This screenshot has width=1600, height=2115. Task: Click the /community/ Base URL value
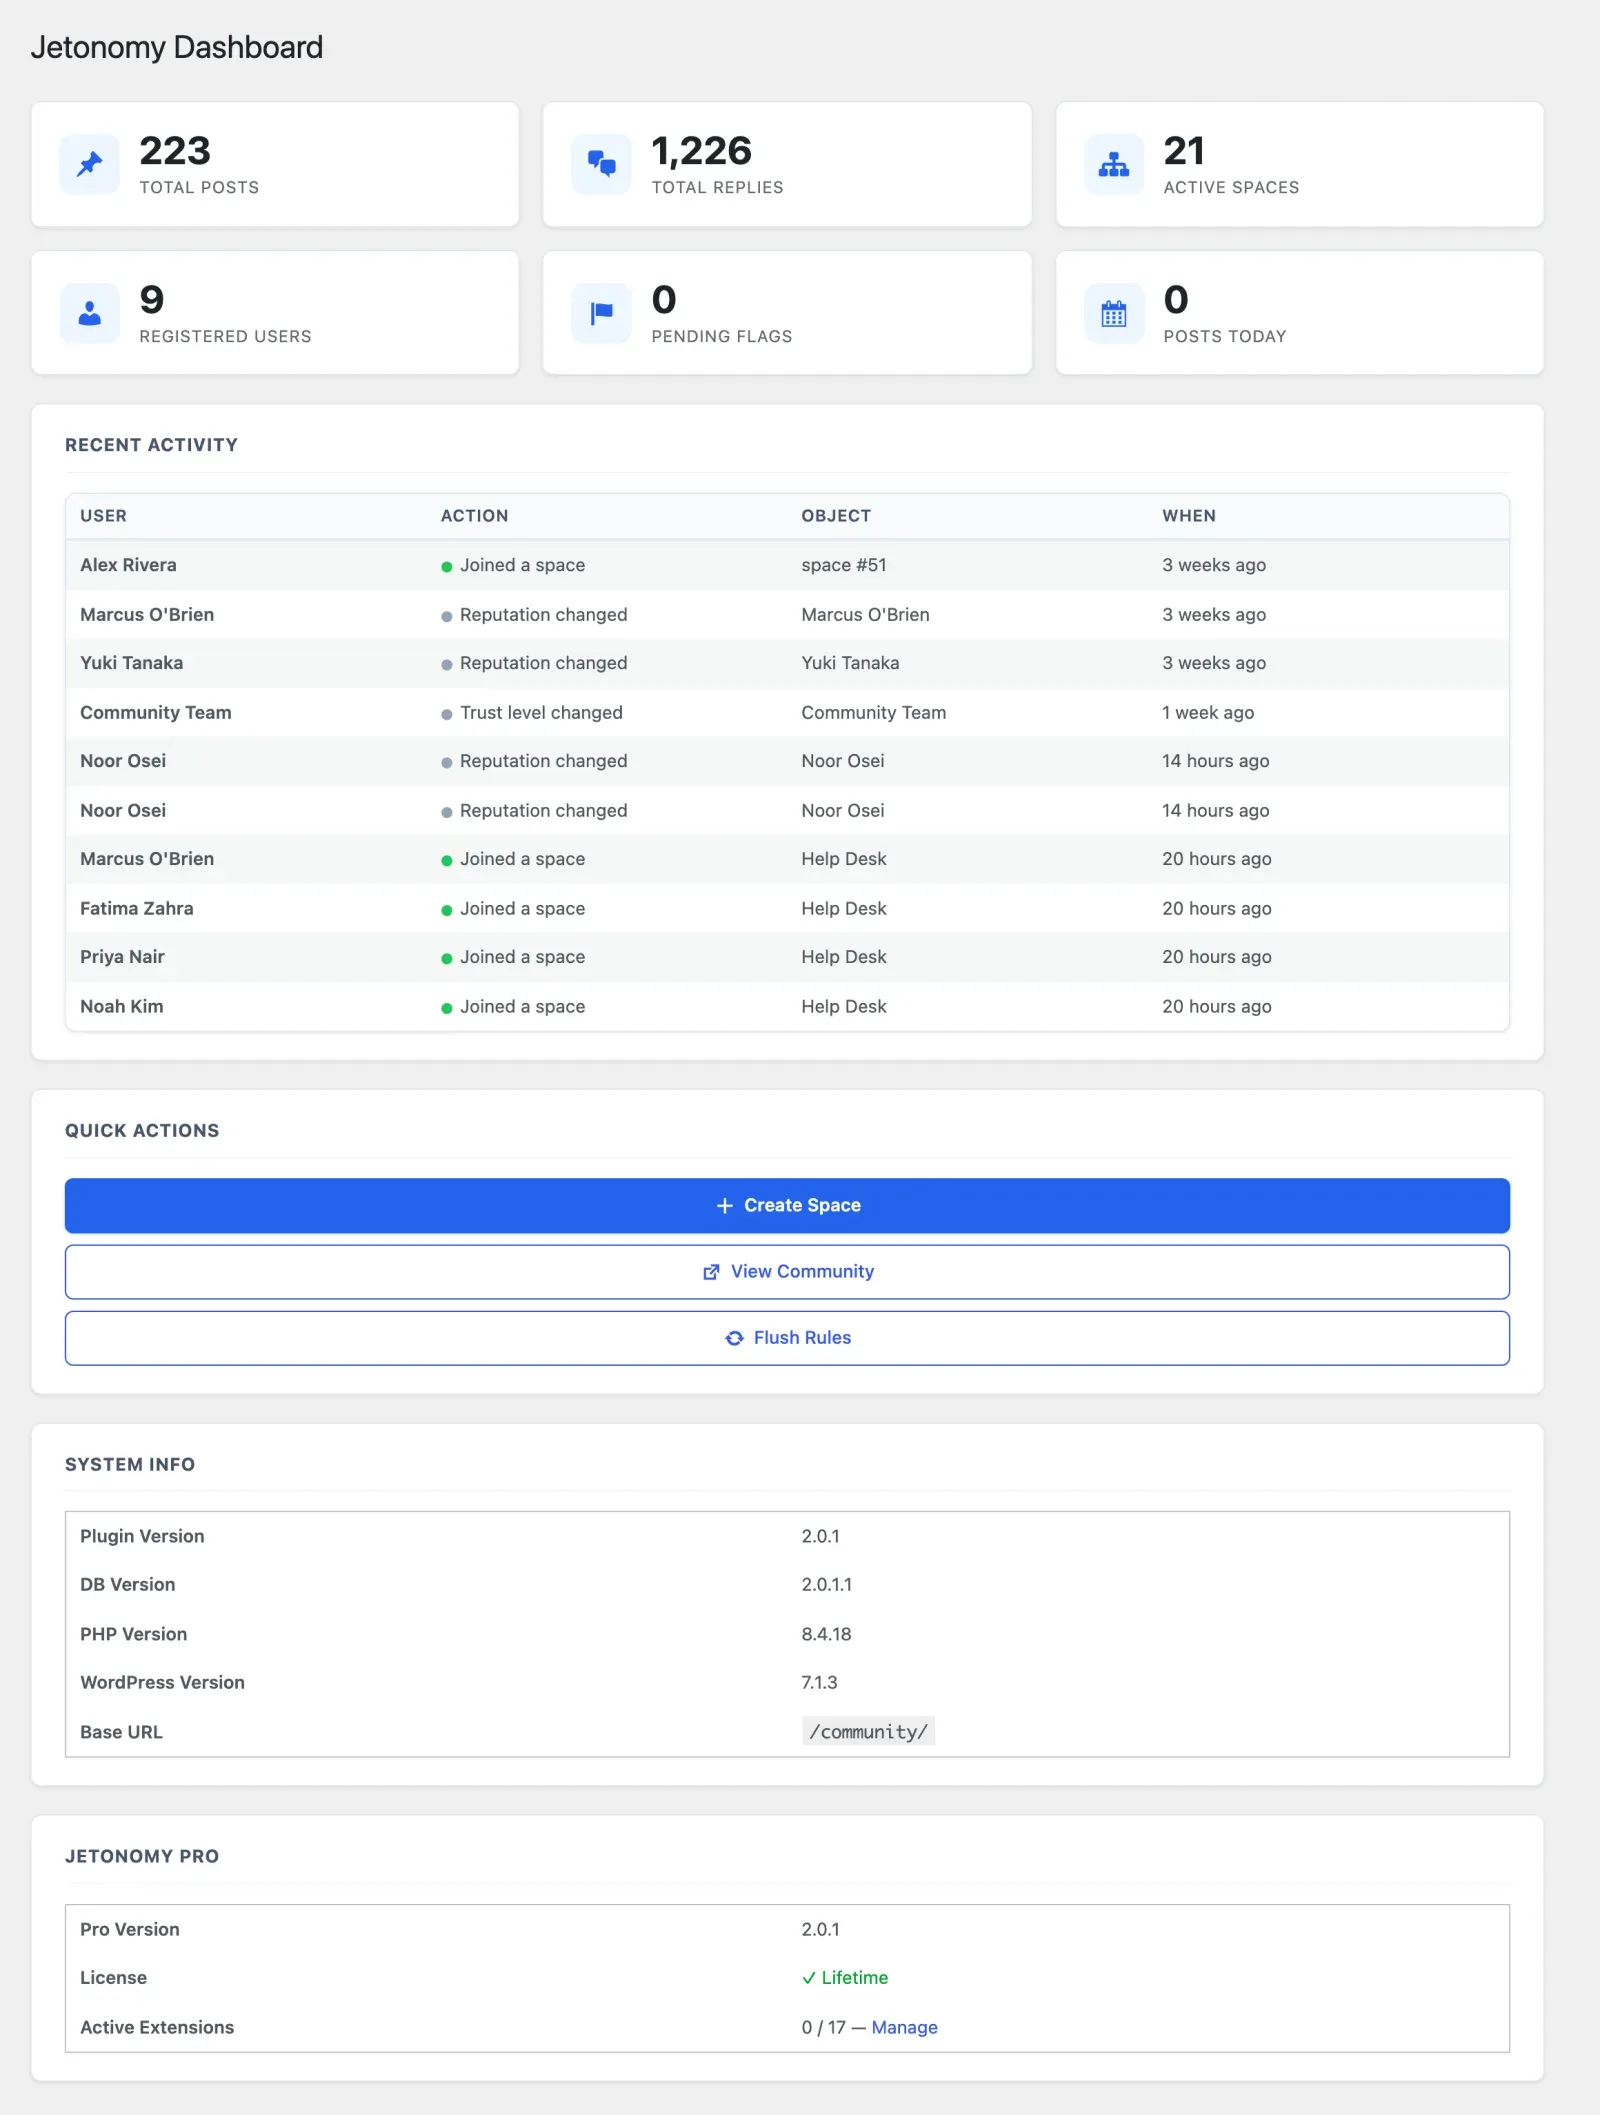tap(868, 1732)
